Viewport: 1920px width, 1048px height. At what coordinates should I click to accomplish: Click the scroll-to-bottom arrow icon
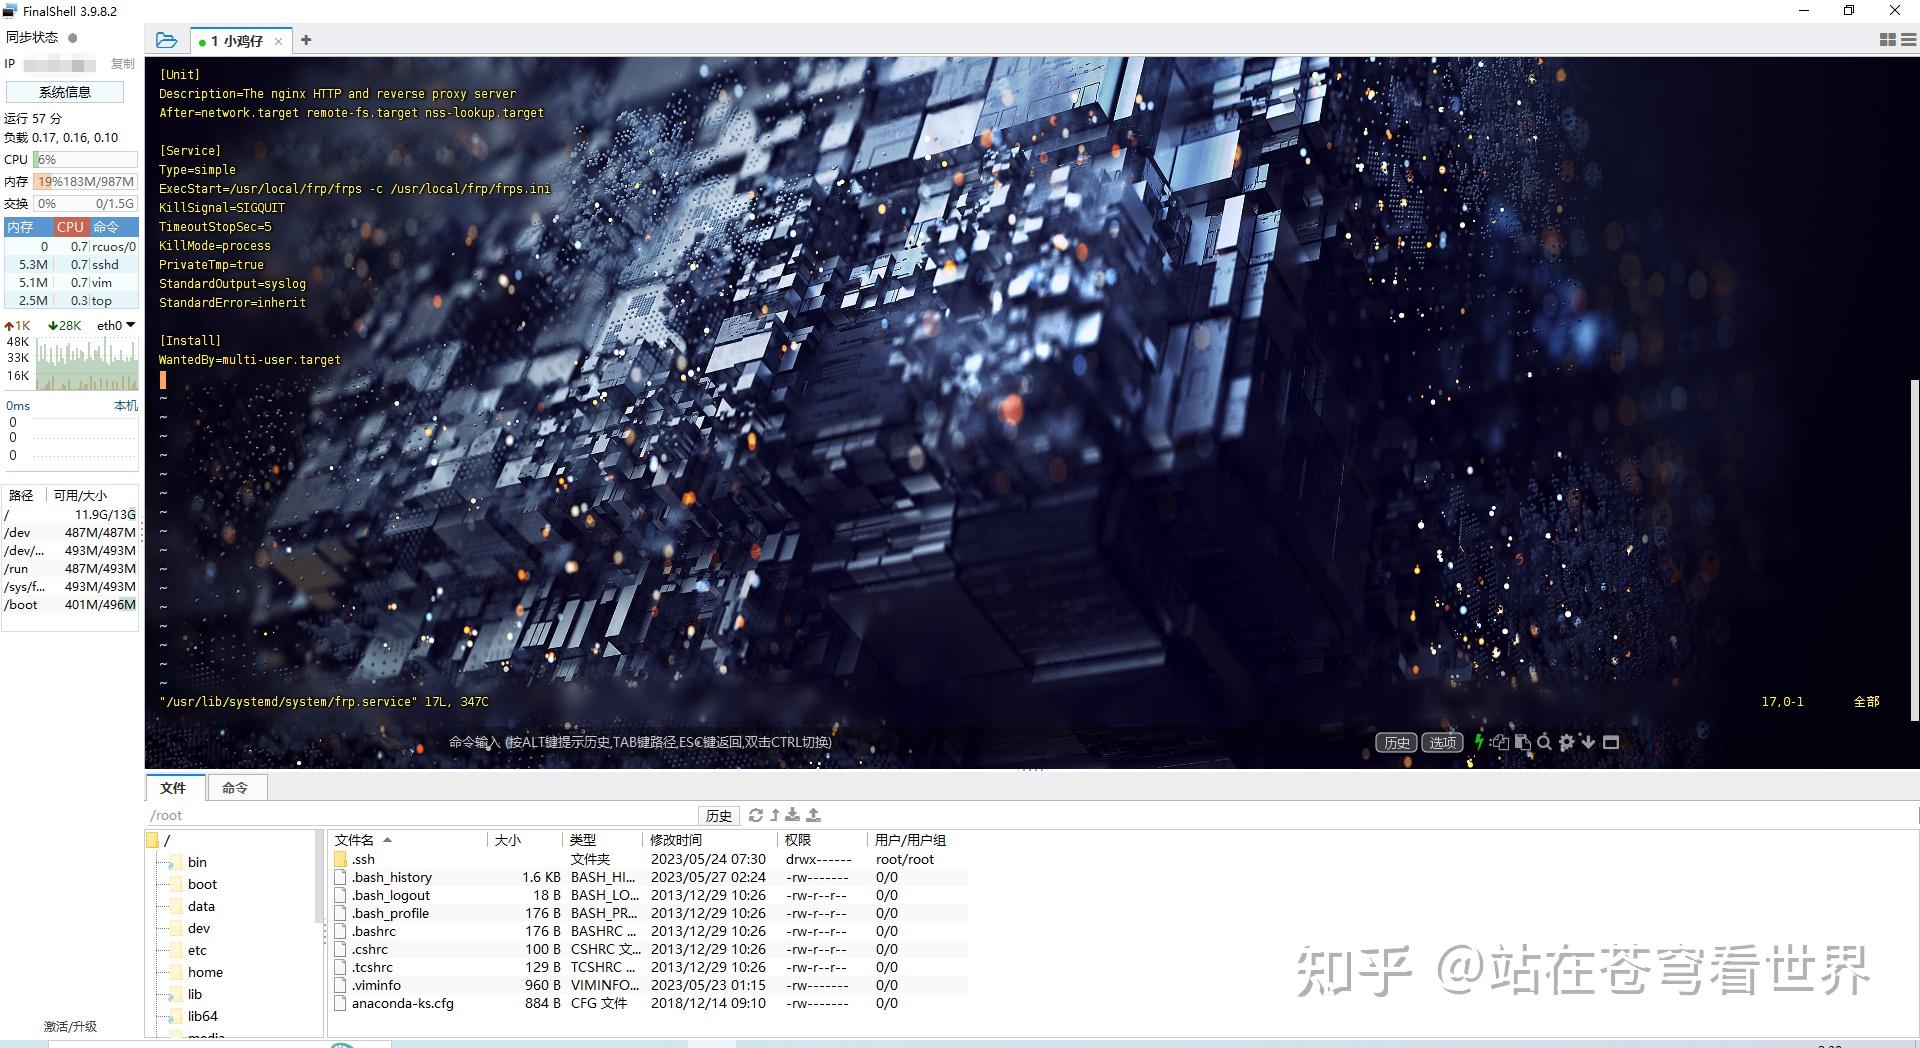coord(1588,742)
